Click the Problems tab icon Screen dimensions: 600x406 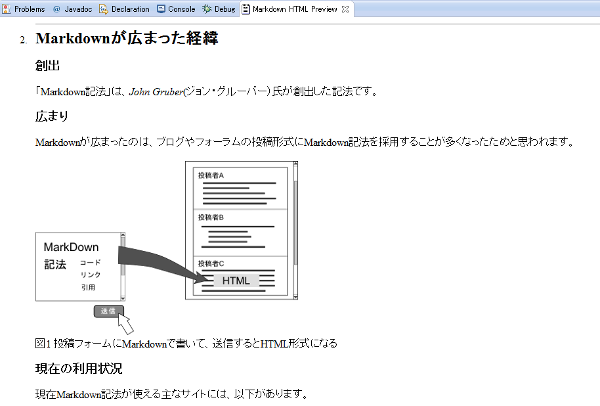click(6, 9)
